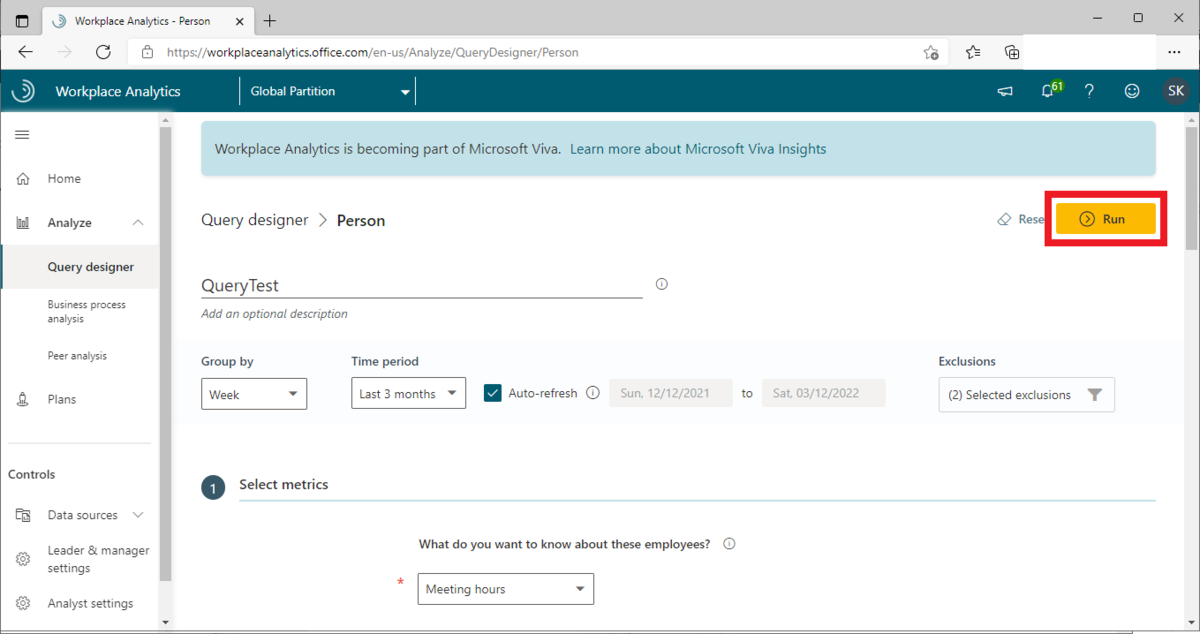Reload the page with refresh icon
Screen dimensions: 1200x634
pyautogui.click(x=103, y=52)
